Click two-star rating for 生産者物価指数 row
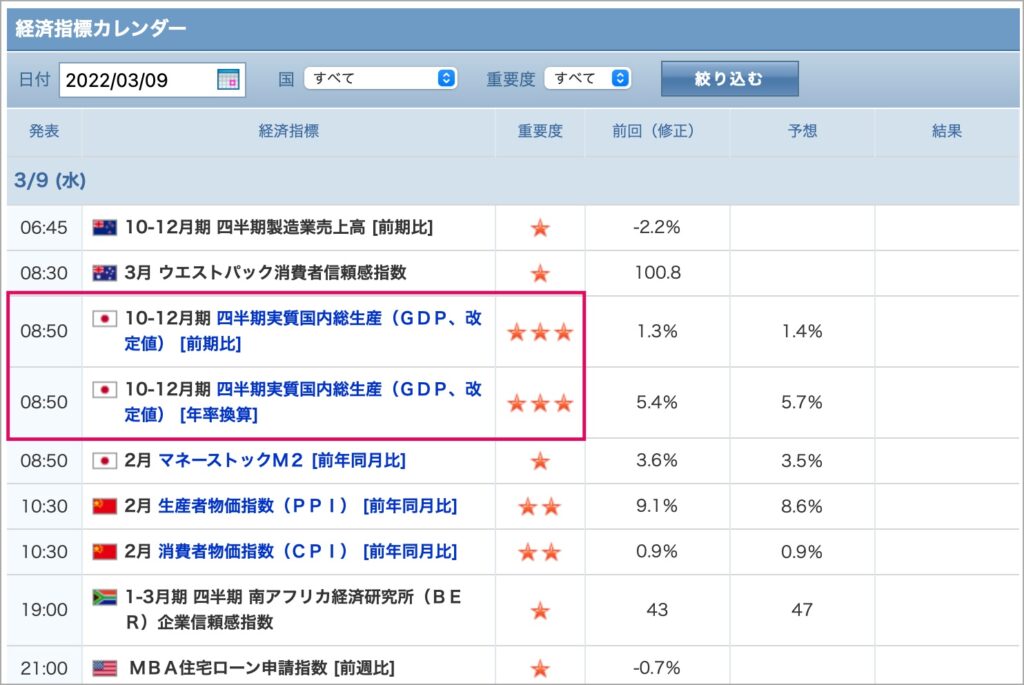 (x=539, y=506)
